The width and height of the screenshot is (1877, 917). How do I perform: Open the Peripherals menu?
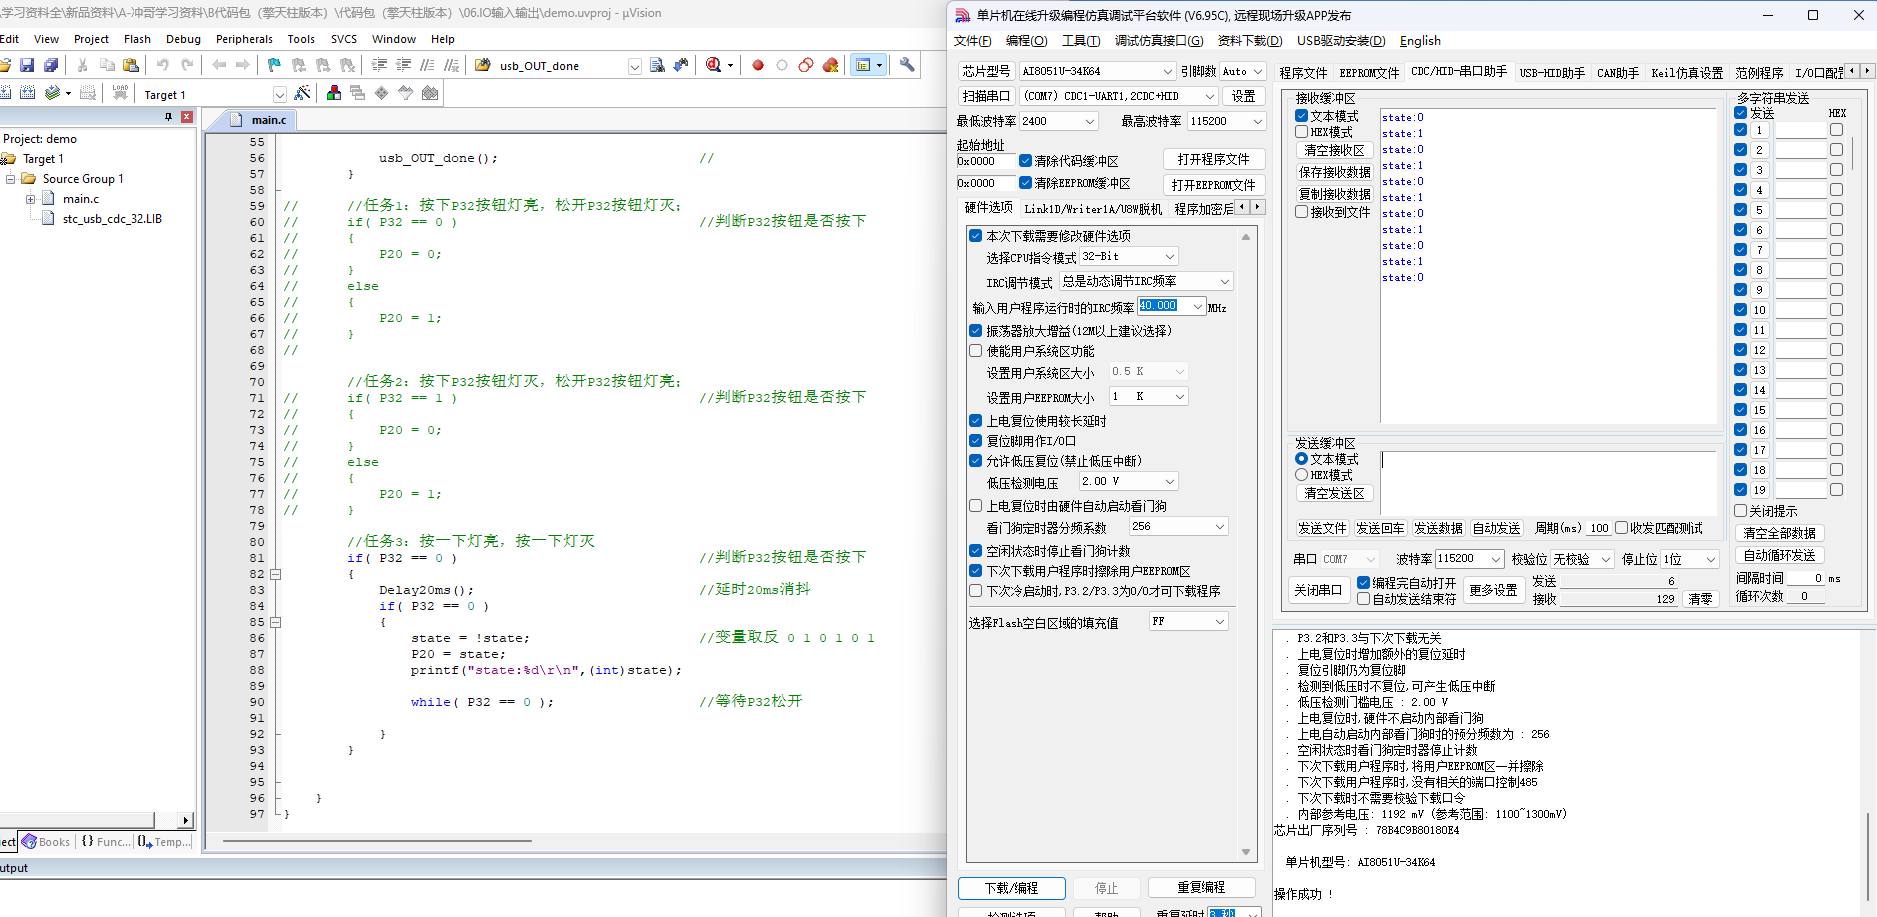(243, 39)
